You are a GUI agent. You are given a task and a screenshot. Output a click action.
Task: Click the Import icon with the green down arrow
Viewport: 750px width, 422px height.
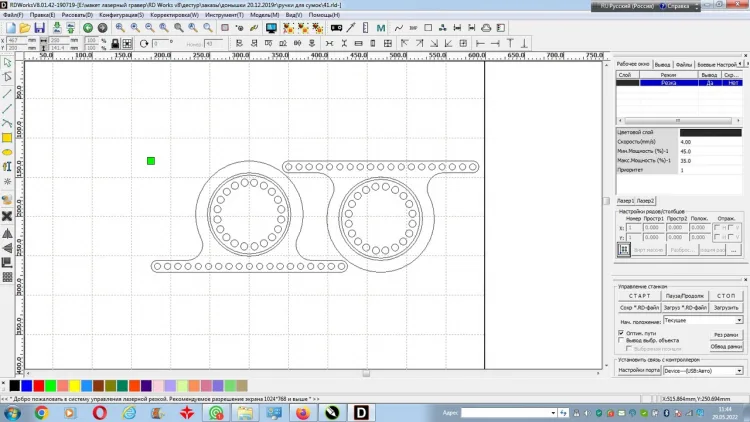point(56,28)
